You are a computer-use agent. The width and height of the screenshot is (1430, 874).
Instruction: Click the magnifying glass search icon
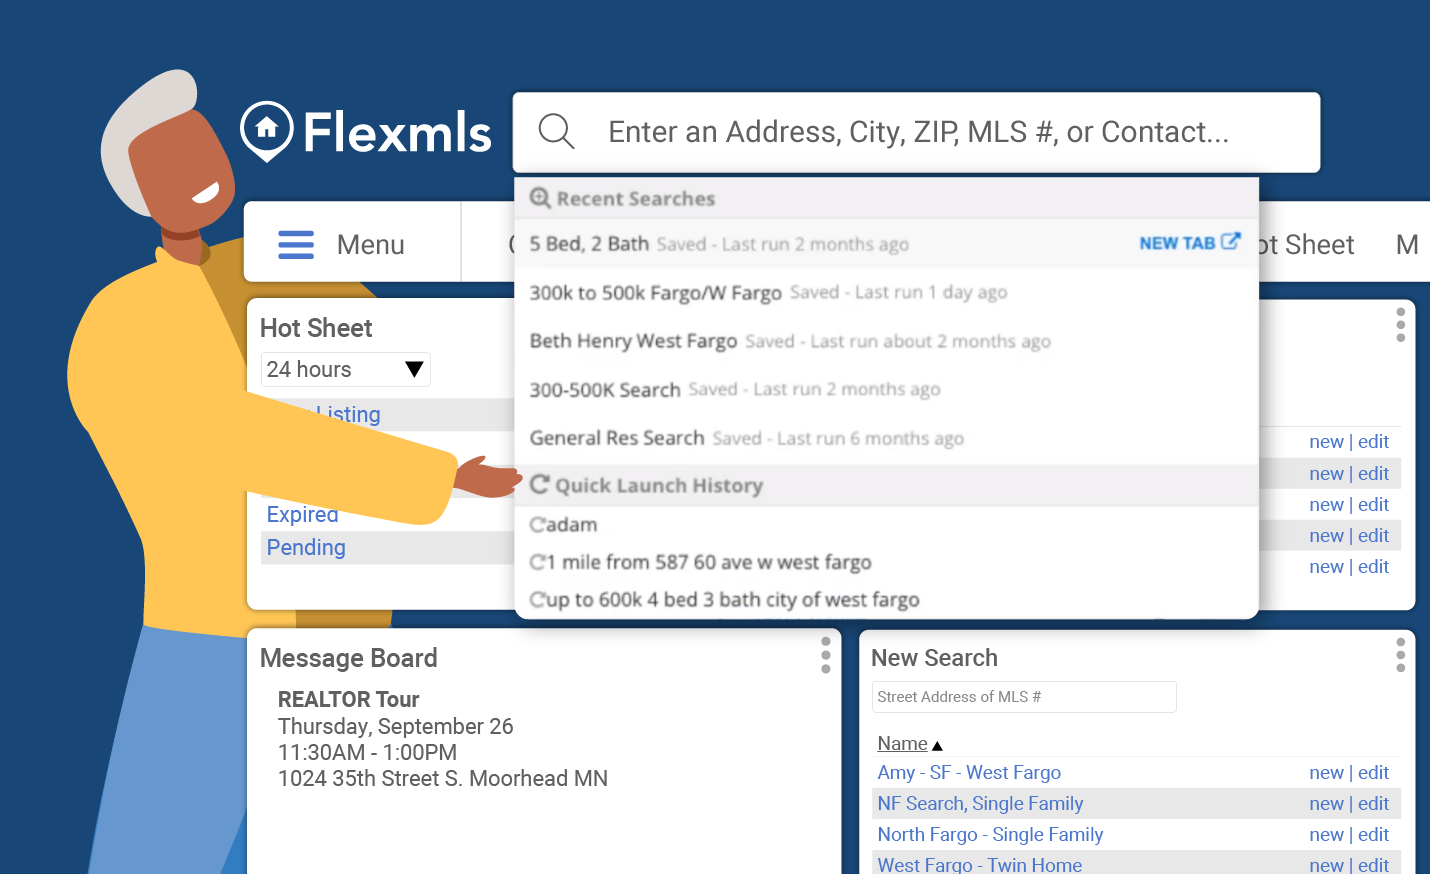pos(556,132)
